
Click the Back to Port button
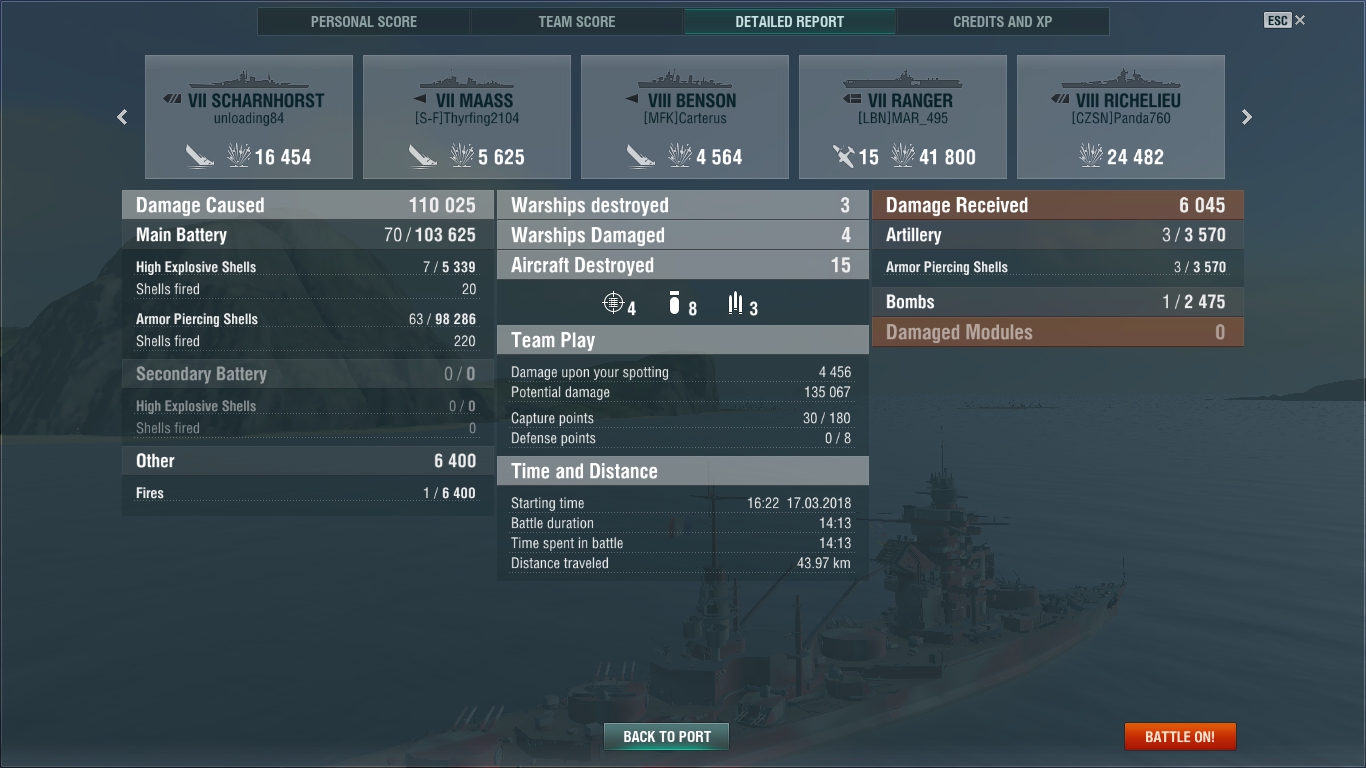click(x=667, y=737)
